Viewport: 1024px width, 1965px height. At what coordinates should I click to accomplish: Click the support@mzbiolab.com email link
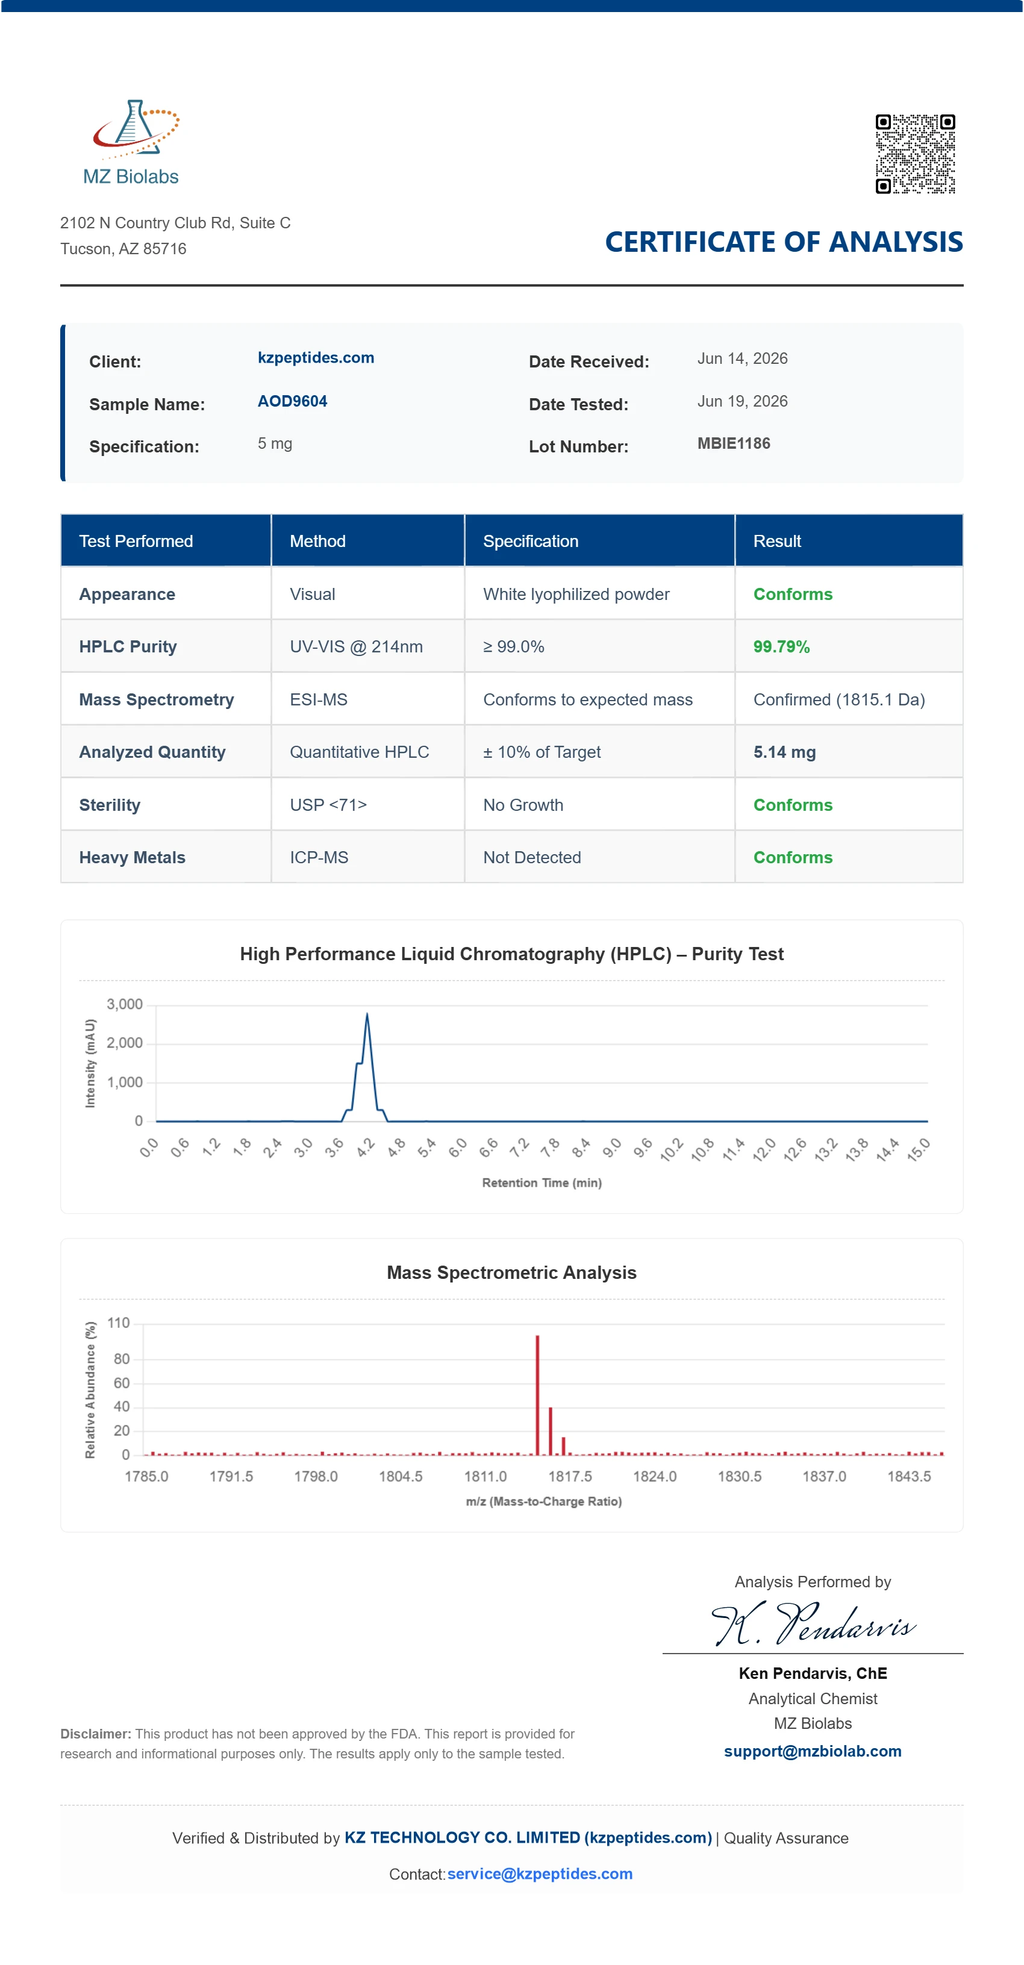coord(812,1751)
